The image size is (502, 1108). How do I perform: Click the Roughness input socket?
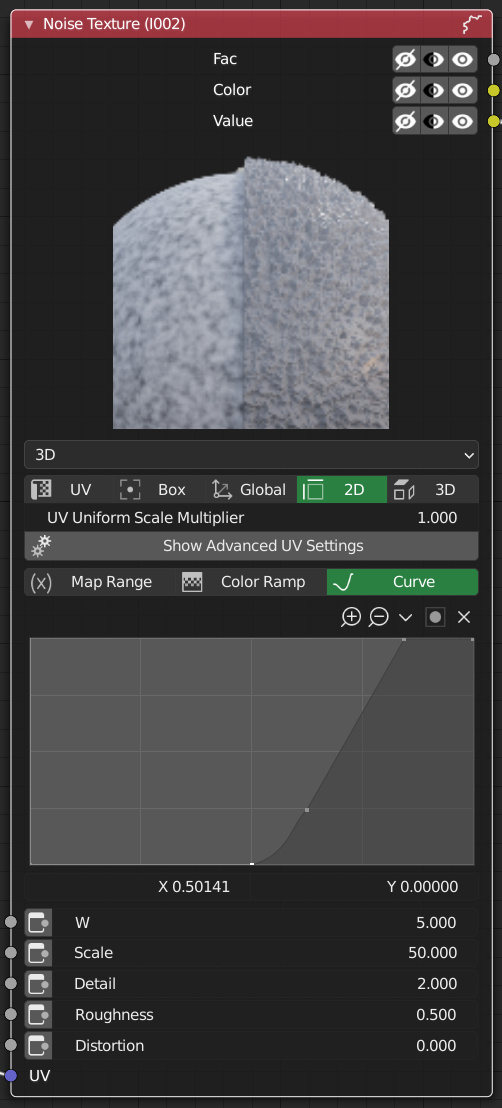11,1015
